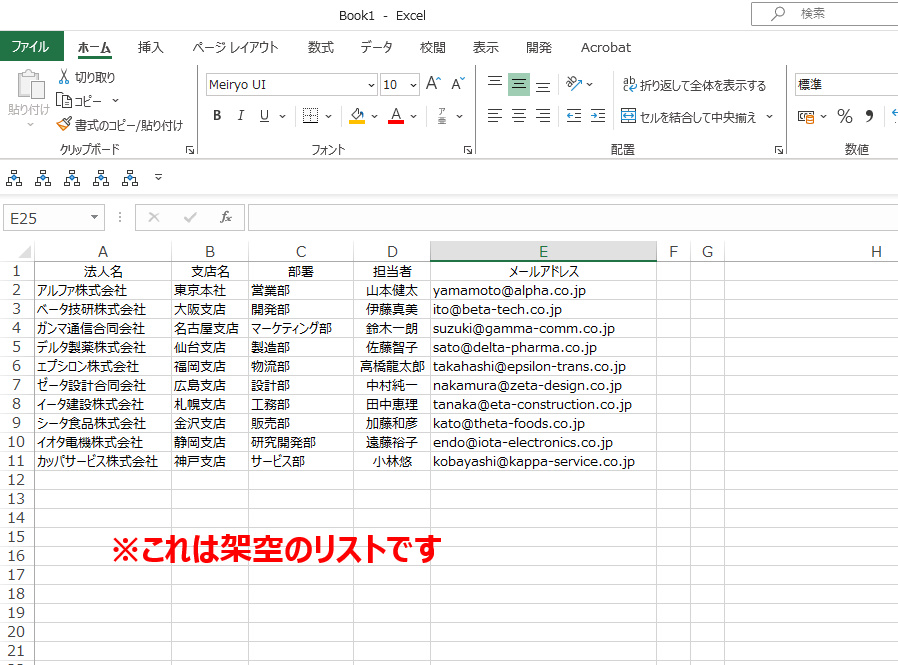Open fill color palette arrow
Screen dimensions: 898x665
(x=375, y=116)
